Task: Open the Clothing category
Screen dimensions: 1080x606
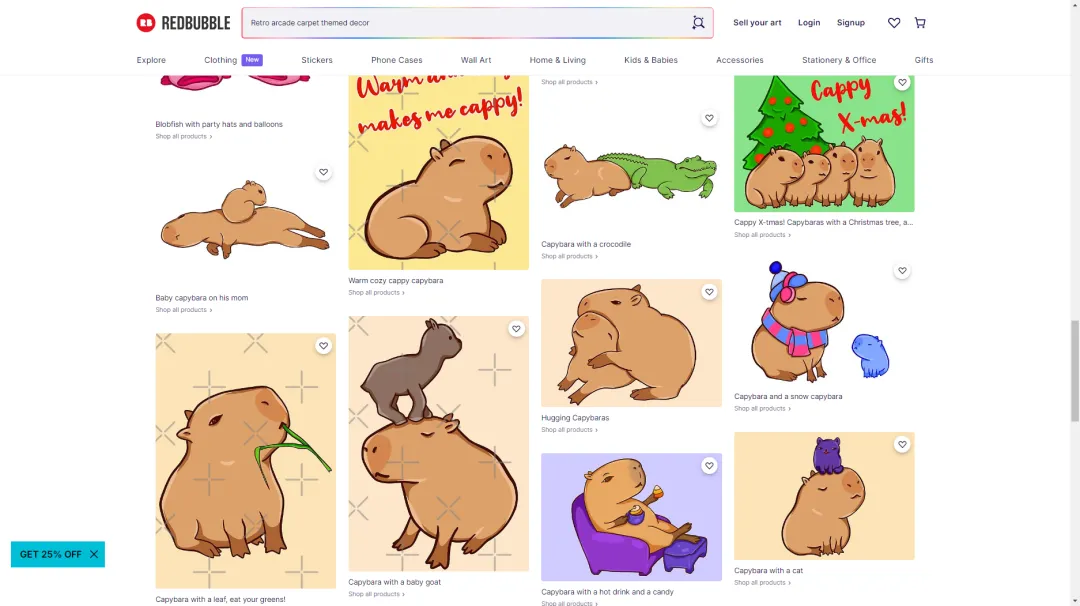Action: [220, 60]
